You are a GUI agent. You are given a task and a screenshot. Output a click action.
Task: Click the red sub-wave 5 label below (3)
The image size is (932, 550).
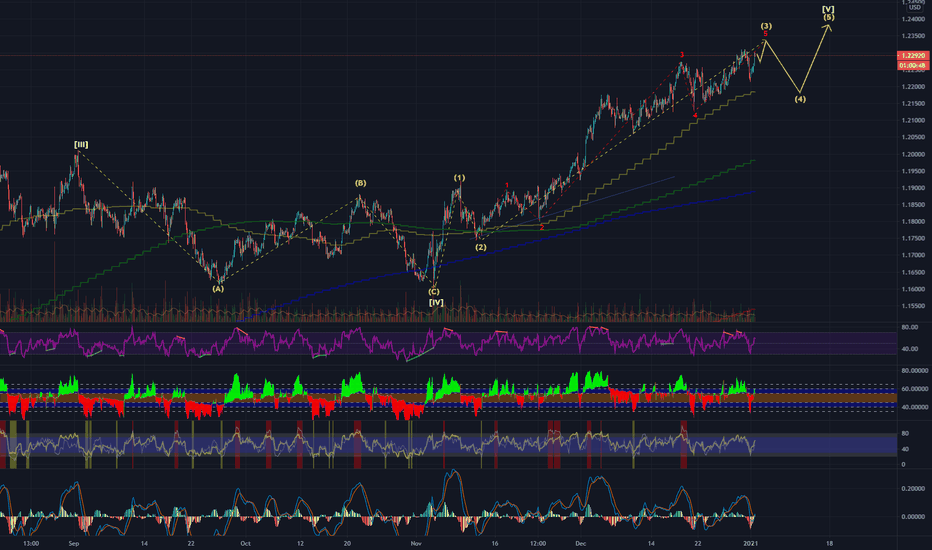tap(766, 34)
